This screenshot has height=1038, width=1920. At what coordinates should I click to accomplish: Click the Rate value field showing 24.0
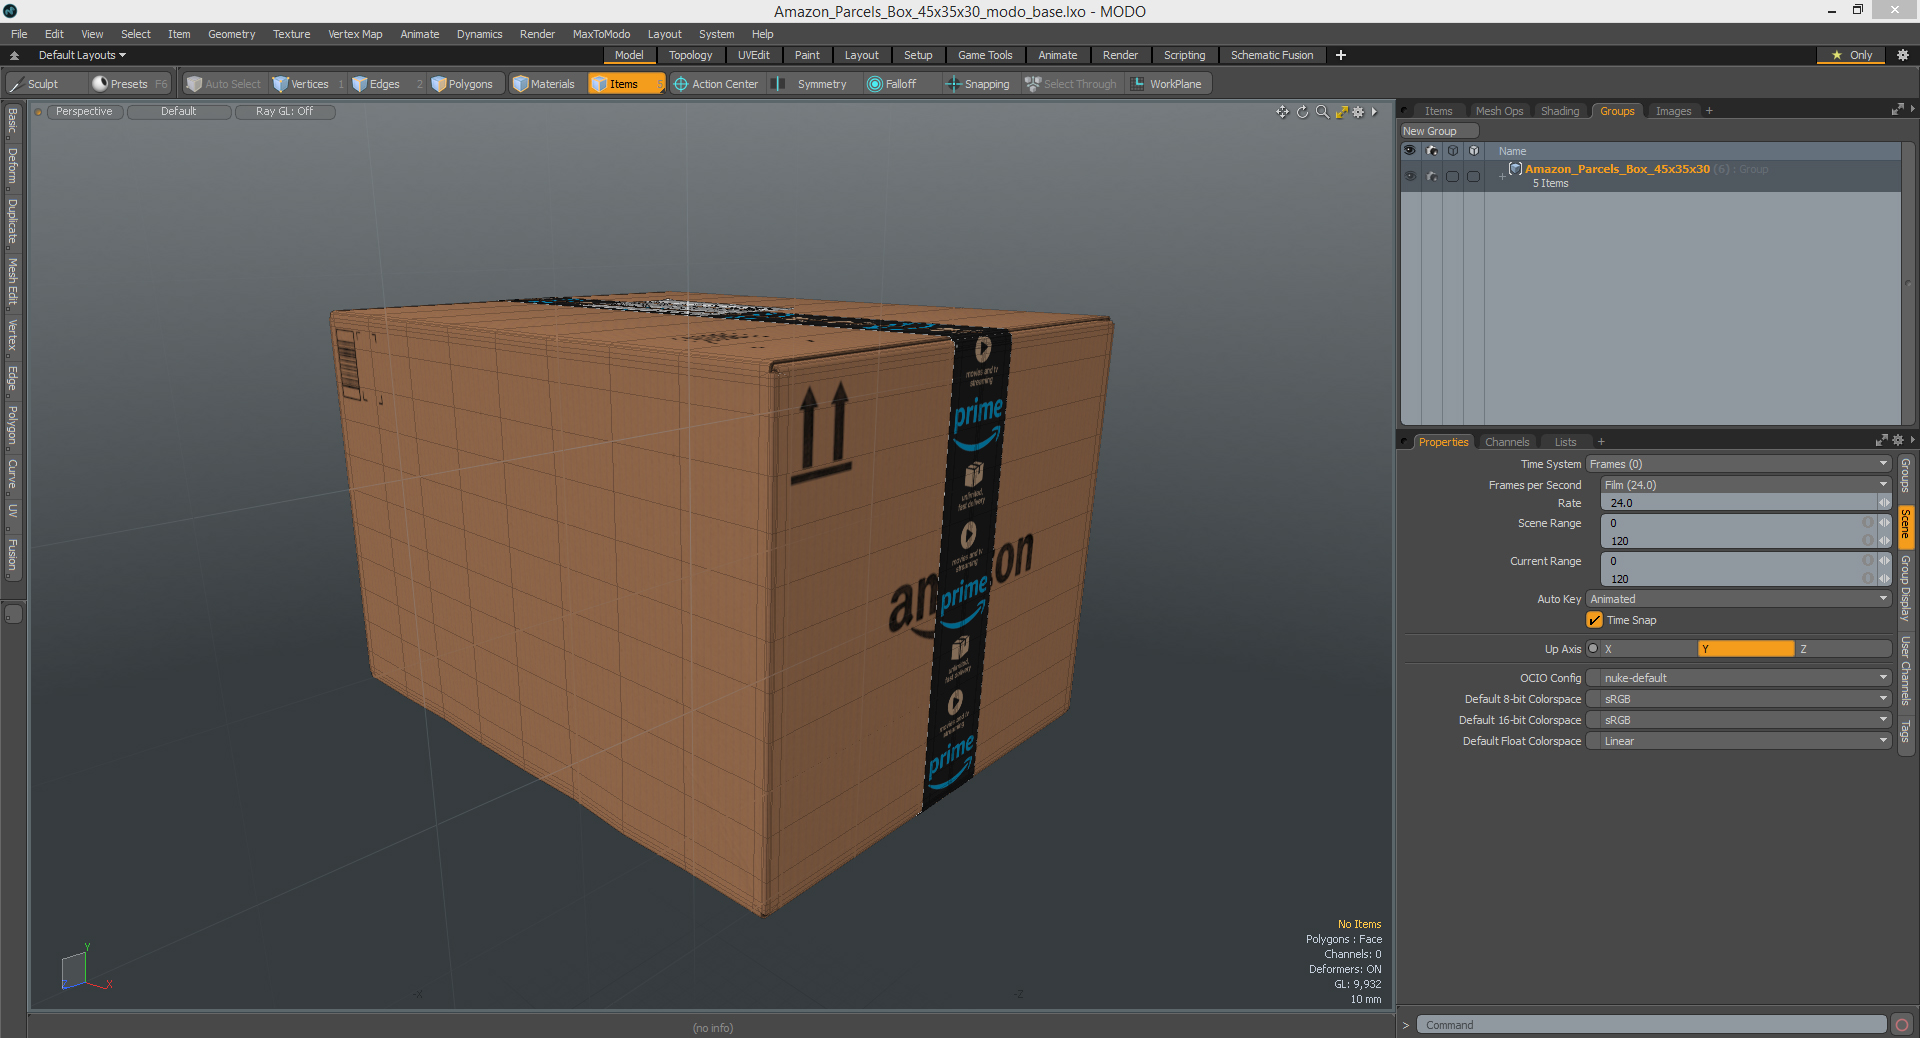coord(1739,503)
